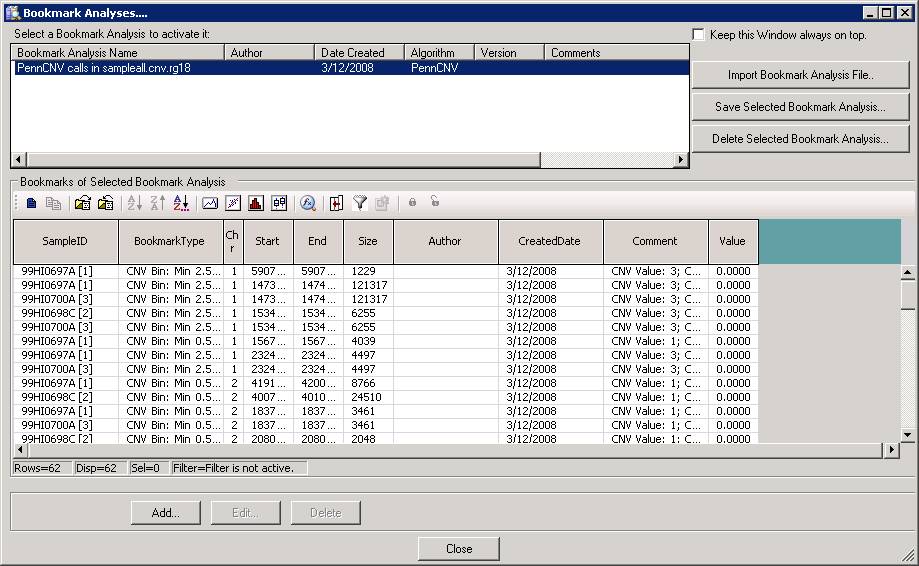Viewport: 919px width, 566px height.
Task: Click left arrow of bookmarks horizontal scrollbar
Action: coord(21,450)
